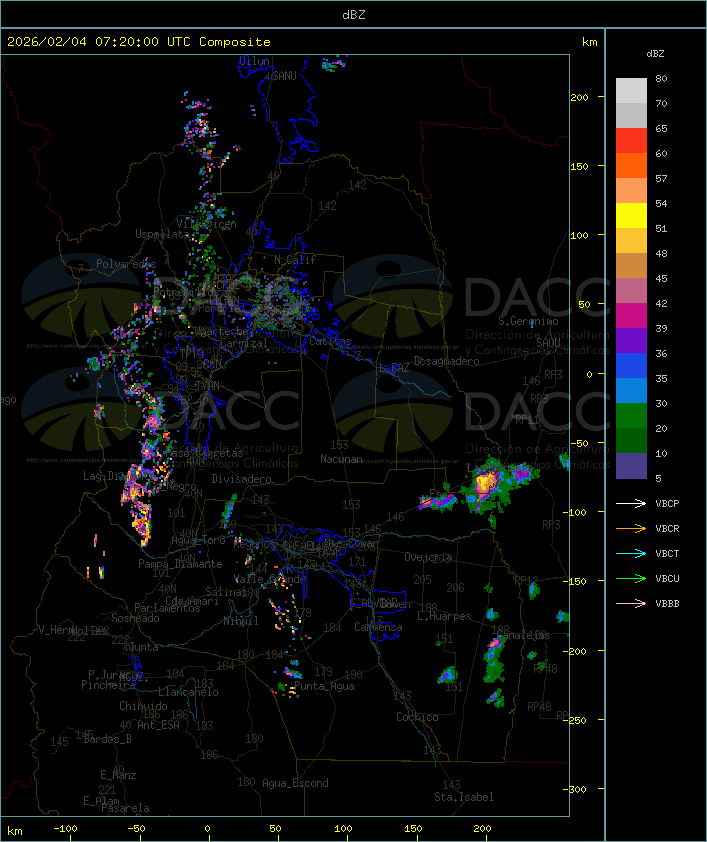Click the Divisadero place label

(242, 478)
